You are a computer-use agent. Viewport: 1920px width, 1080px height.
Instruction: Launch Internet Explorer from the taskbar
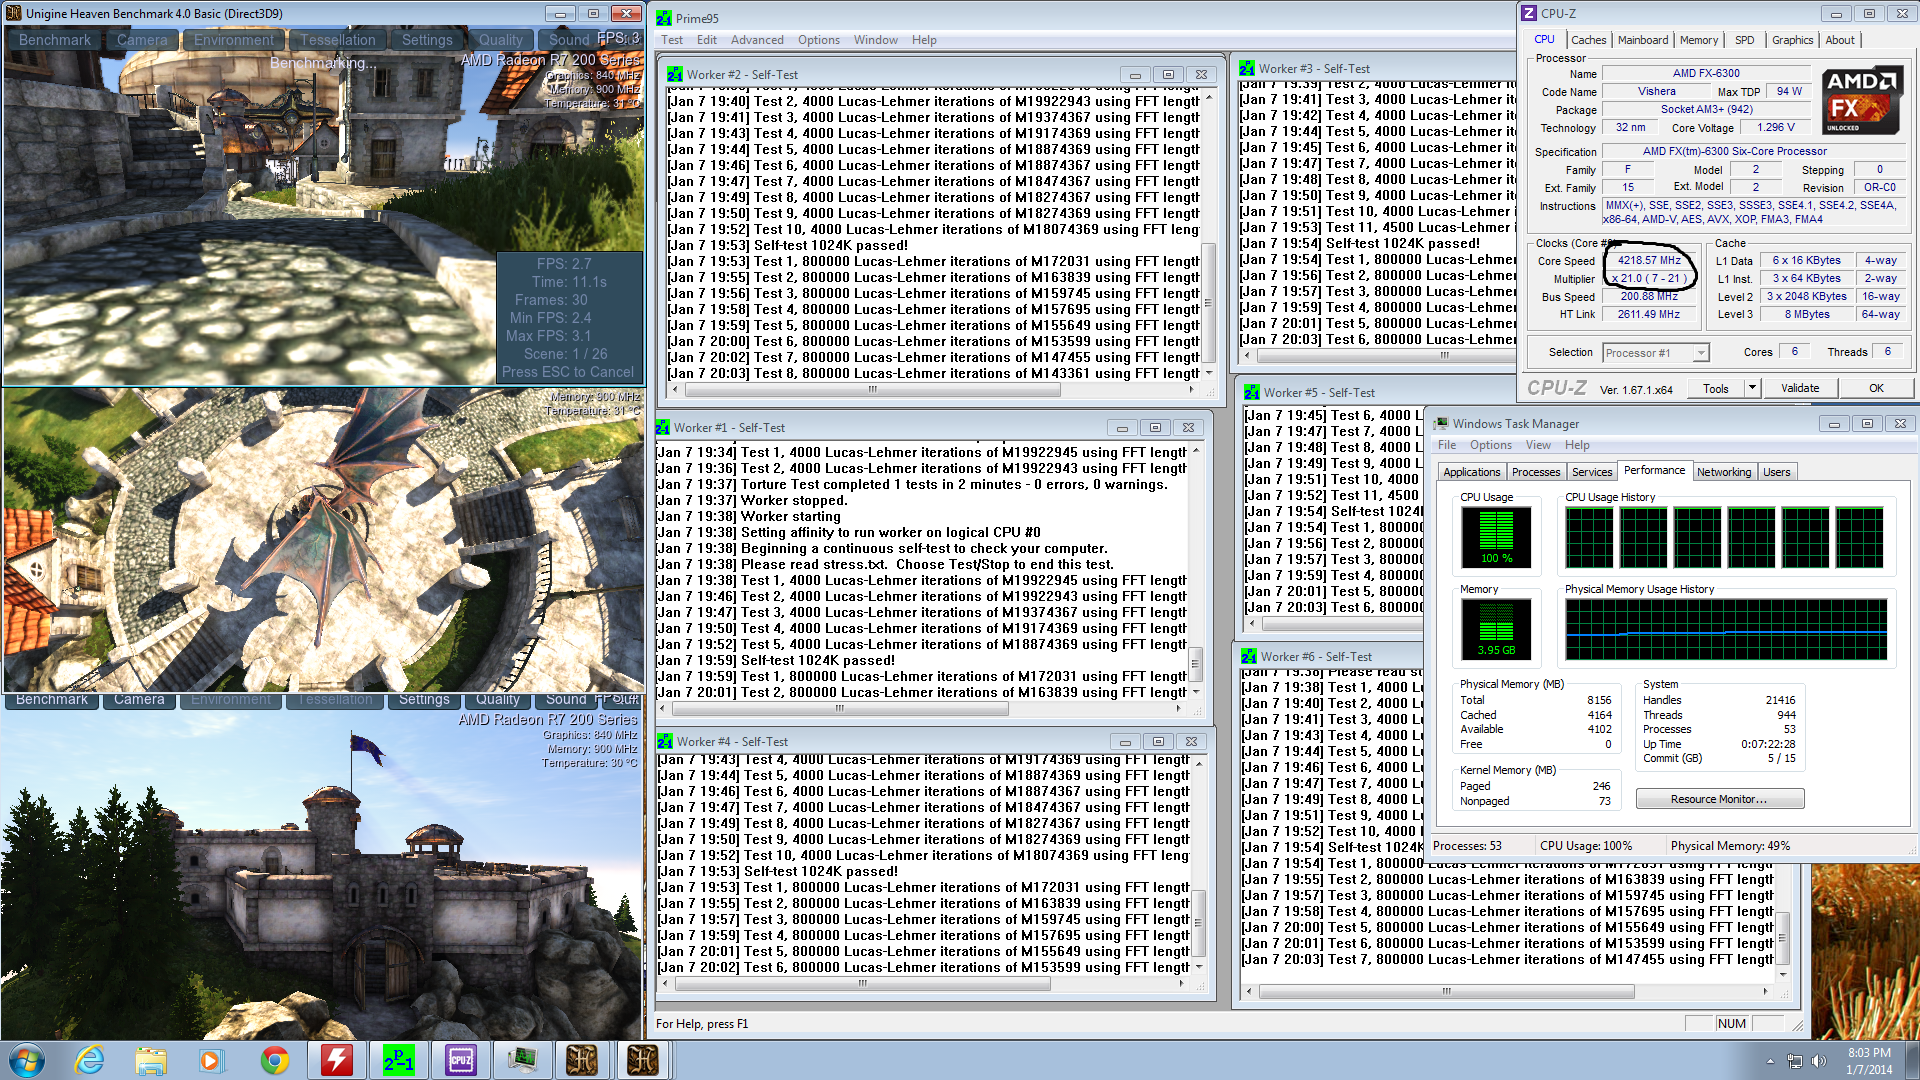pyautogui.click(x=90, y=1060)
